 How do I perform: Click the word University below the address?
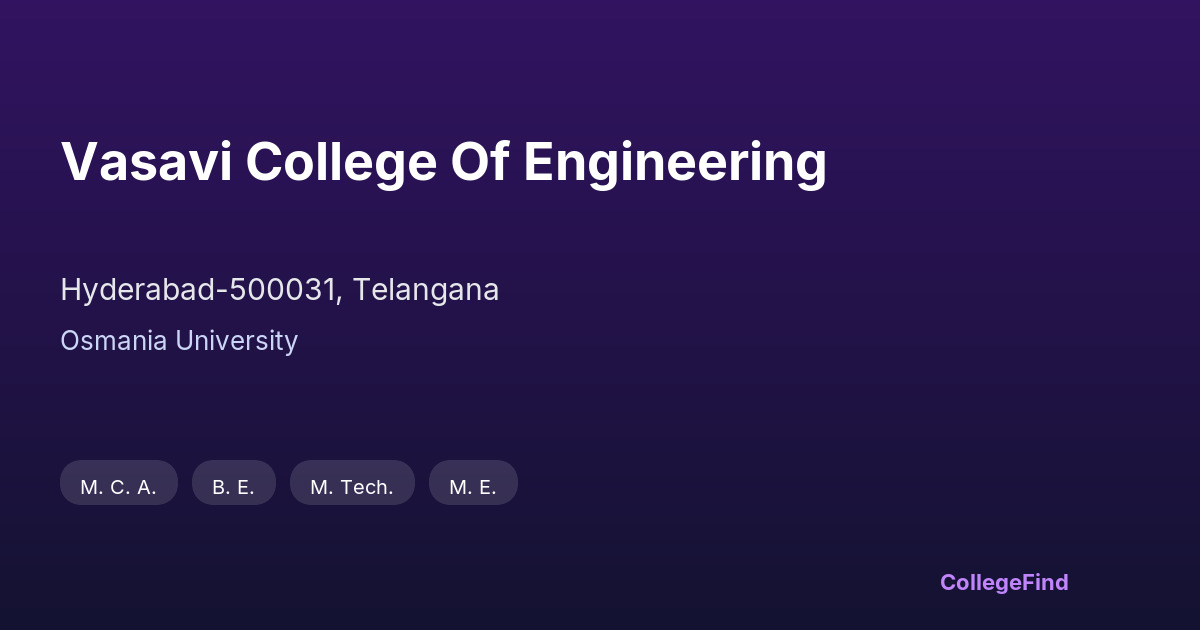click(x=237, y=341)
